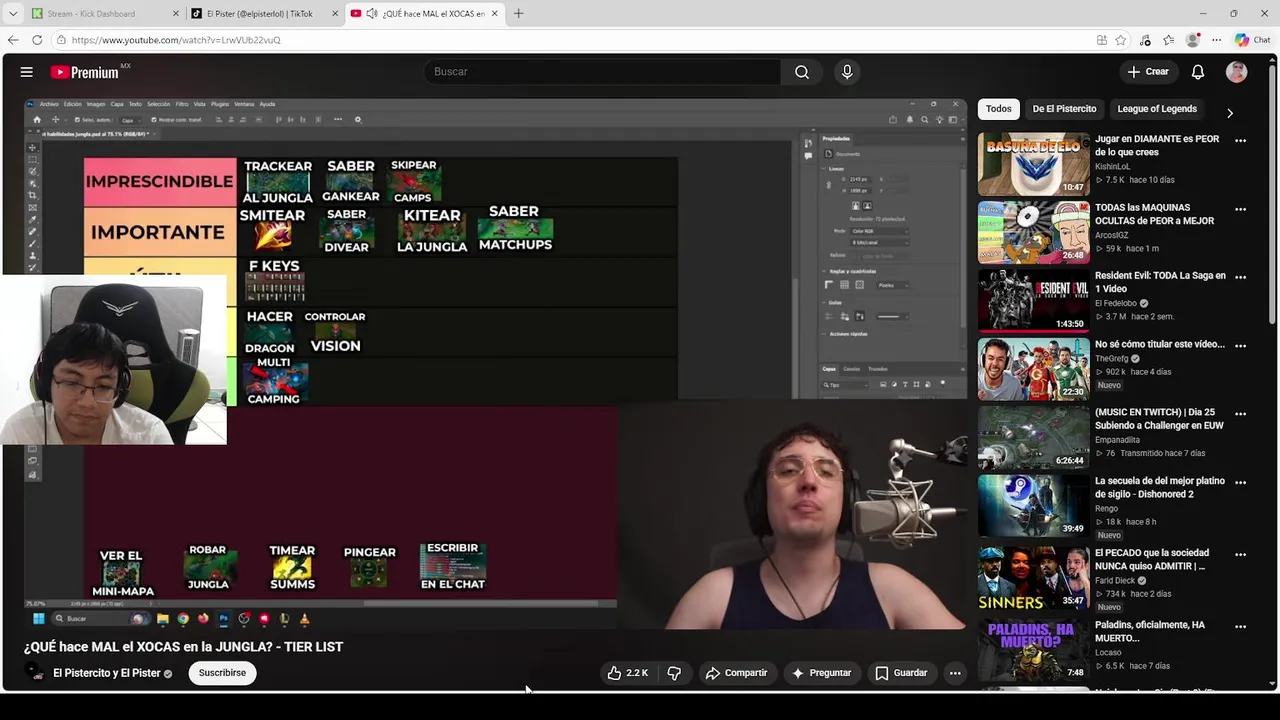Click the Preguntar button
This screenshot has height=720, width=1280.
tap(822, 673)
